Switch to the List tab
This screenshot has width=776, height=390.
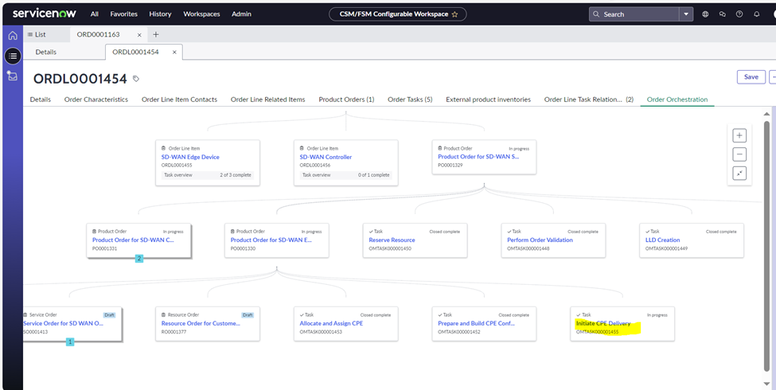tap(37, 35)
